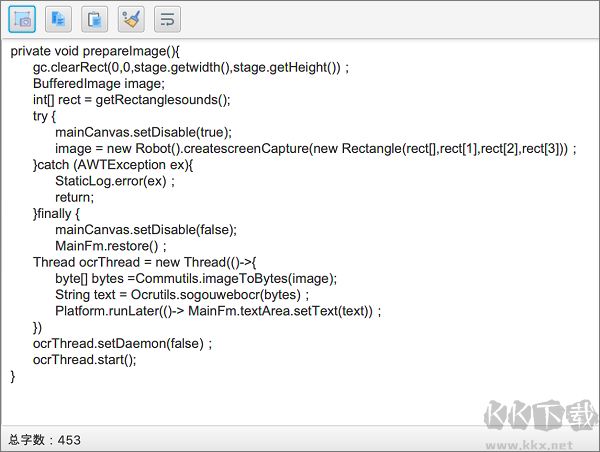The width and height of the screenshot is (600, 452).
Task: Click the 'return;' line
Action: point(75,197)
